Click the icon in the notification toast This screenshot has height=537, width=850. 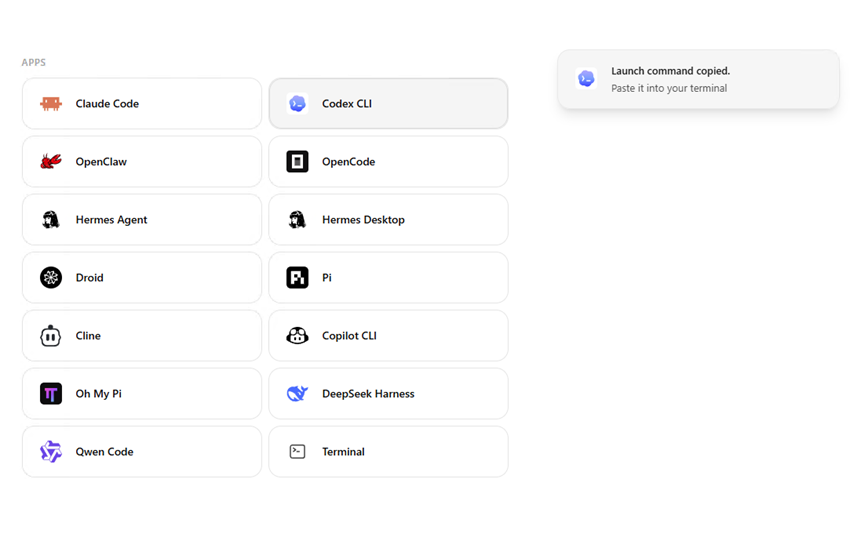[586, 79]
